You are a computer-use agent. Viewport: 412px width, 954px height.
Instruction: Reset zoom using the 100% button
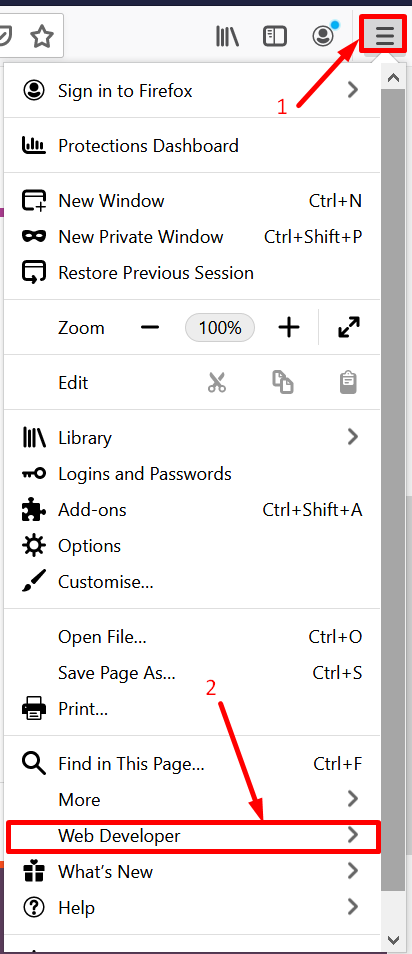click(220, 328)
